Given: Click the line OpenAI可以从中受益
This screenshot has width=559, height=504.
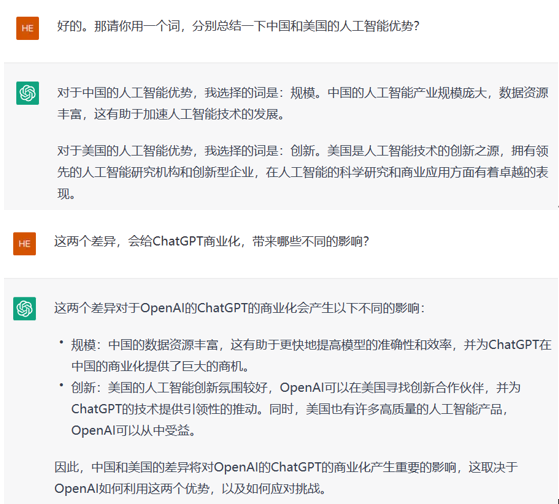Looking at the screenshot, I should (134, 431).
